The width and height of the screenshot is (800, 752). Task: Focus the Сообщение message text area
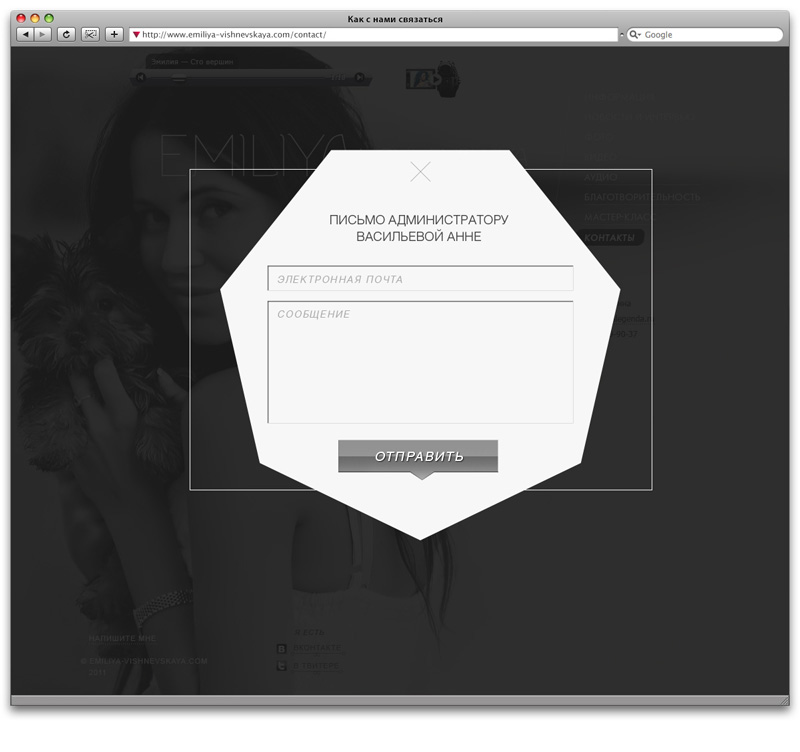click(x=420, y=362)
